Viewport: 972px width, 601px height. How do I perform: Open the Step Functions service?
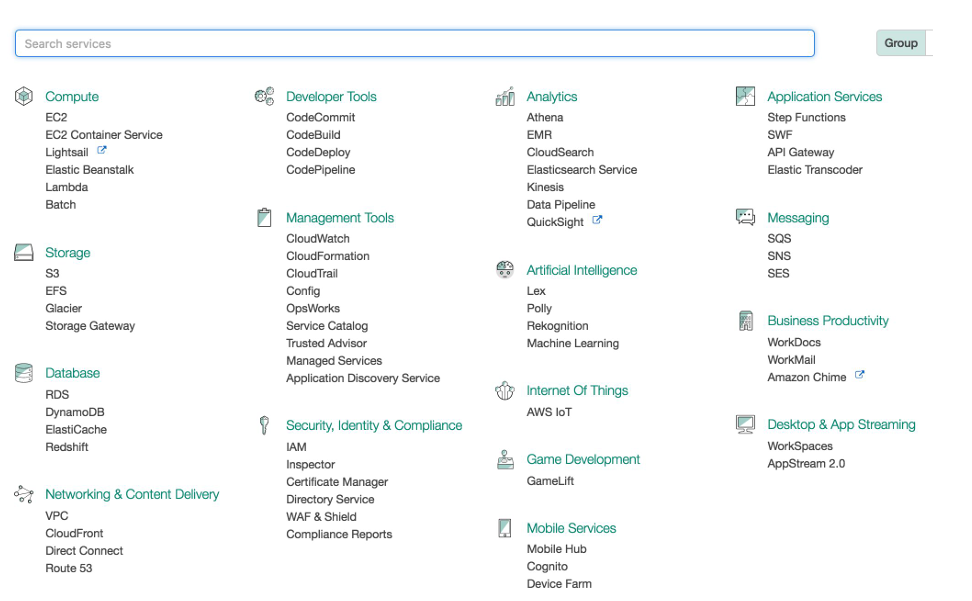pos(806,117)
